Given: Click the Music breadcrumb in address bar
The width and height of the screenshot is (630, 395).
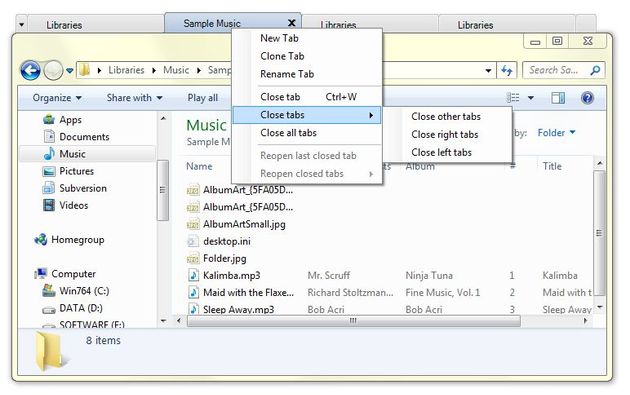Looking at the screenshot, I should pyautogui.click(x=176, y=70).
